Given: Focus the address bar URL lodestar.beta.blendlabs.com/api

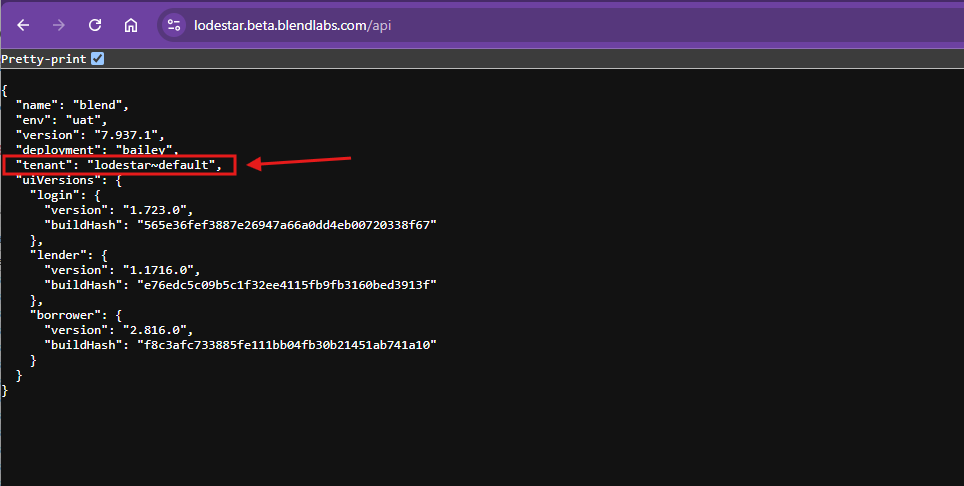Looking at the screenshot, I should click(293, 26).
